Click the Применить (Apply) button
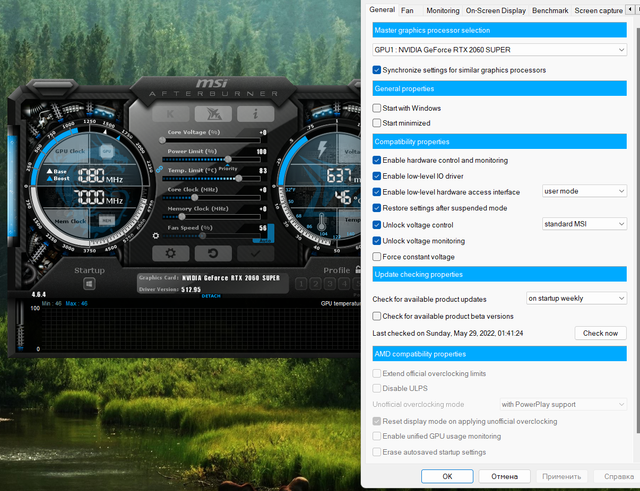The image size is (640, 491). [562, 476]
